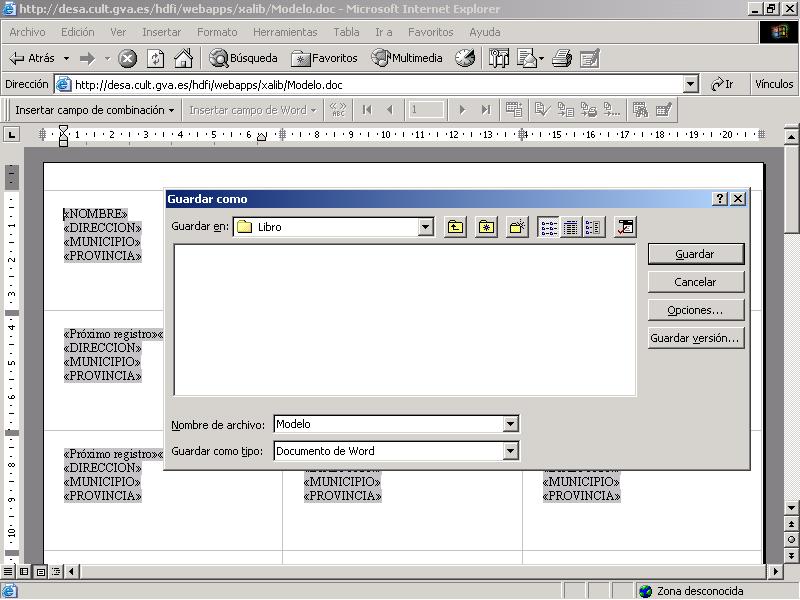This screenshot has height=600, width=800.
Task: Open the History icon in the browser toolbar
Action: (465, 58)
